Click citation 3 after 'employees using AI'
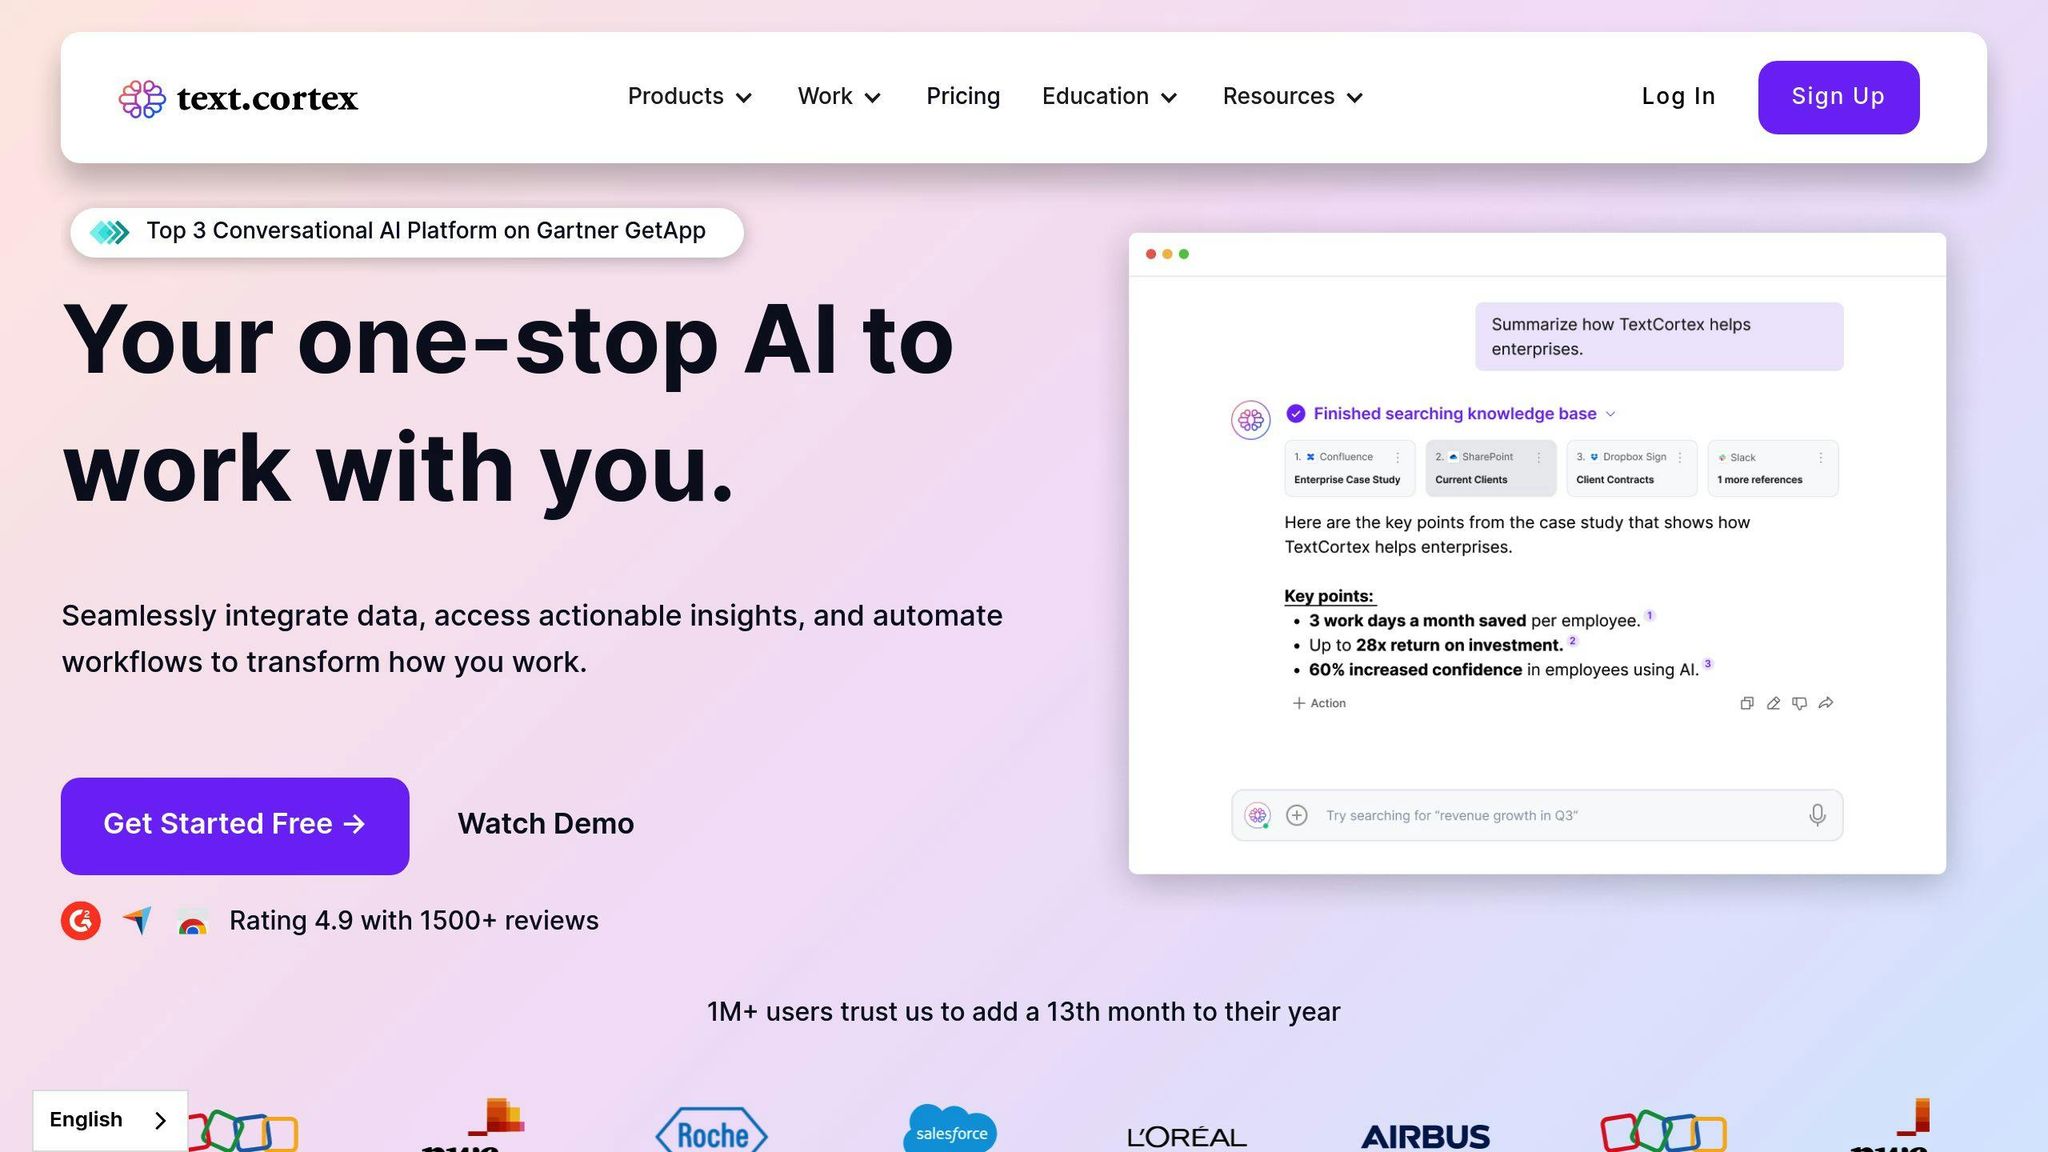 click(x=1708, y=664)
